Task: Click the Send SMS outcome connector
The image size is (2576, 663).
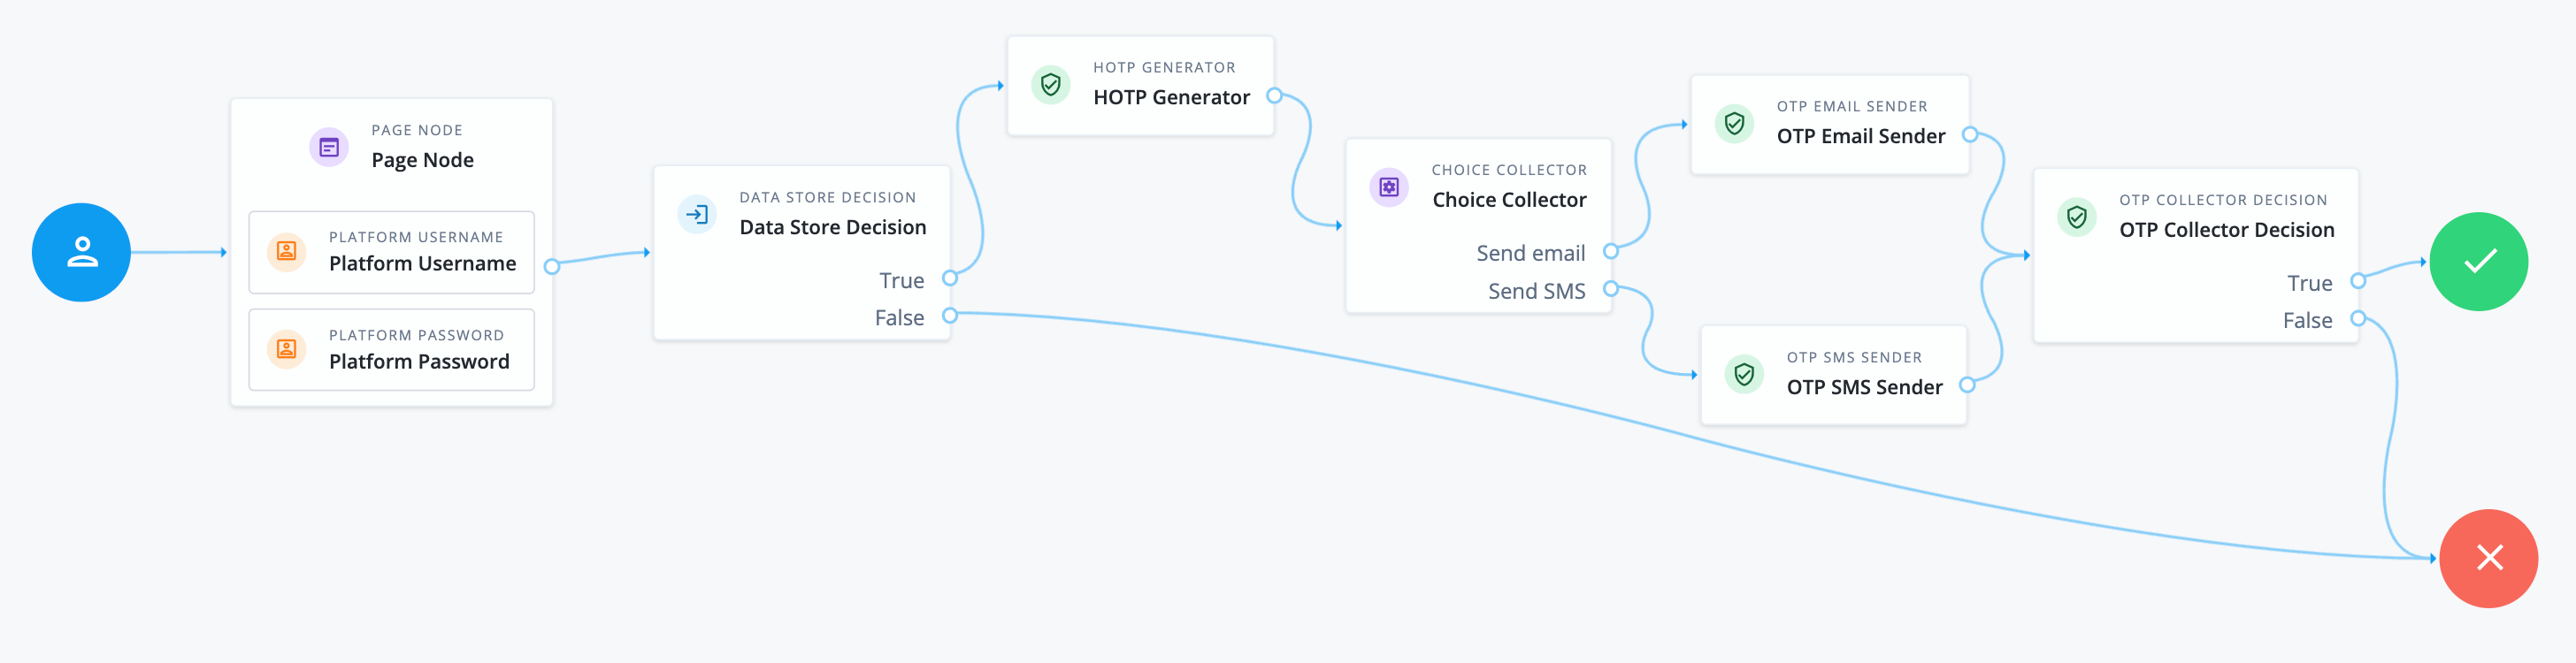Action: tap(1610, 289)
